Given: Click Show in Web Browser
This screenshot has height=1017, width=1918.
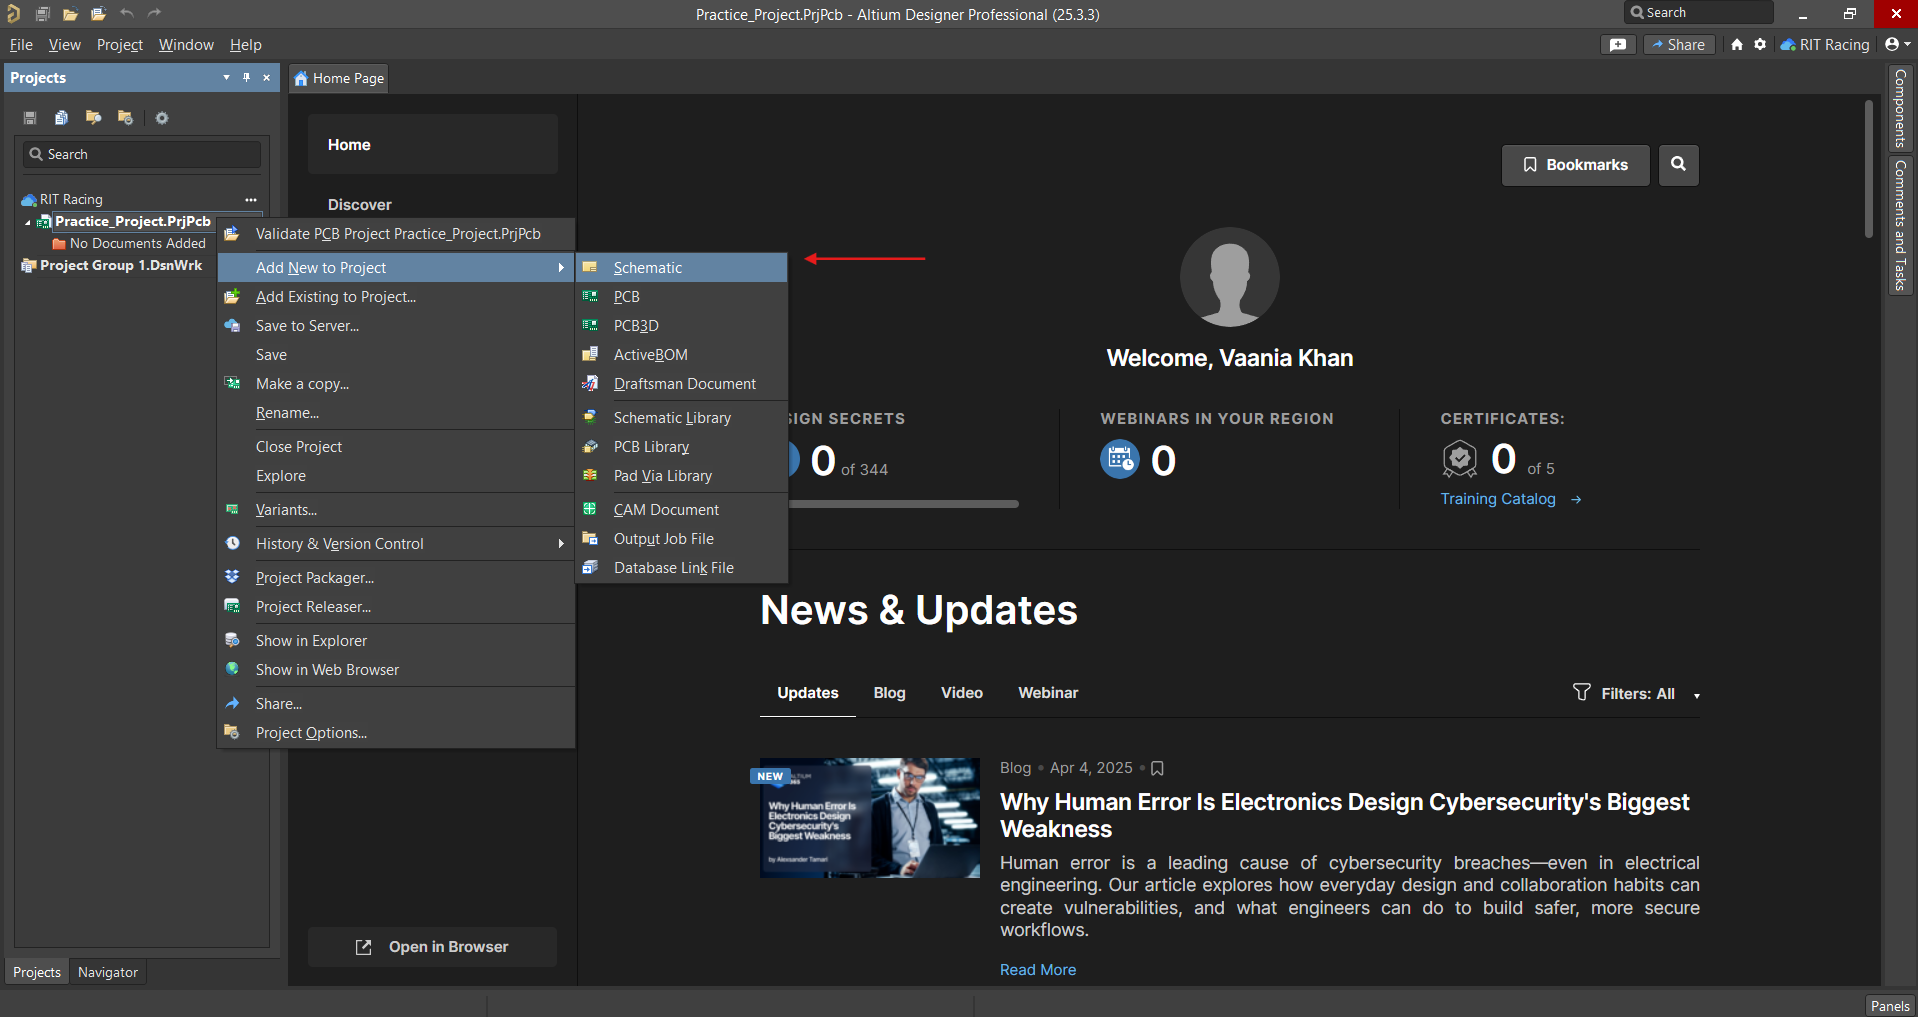Looking at the screenshot, I should pos(396,670).
